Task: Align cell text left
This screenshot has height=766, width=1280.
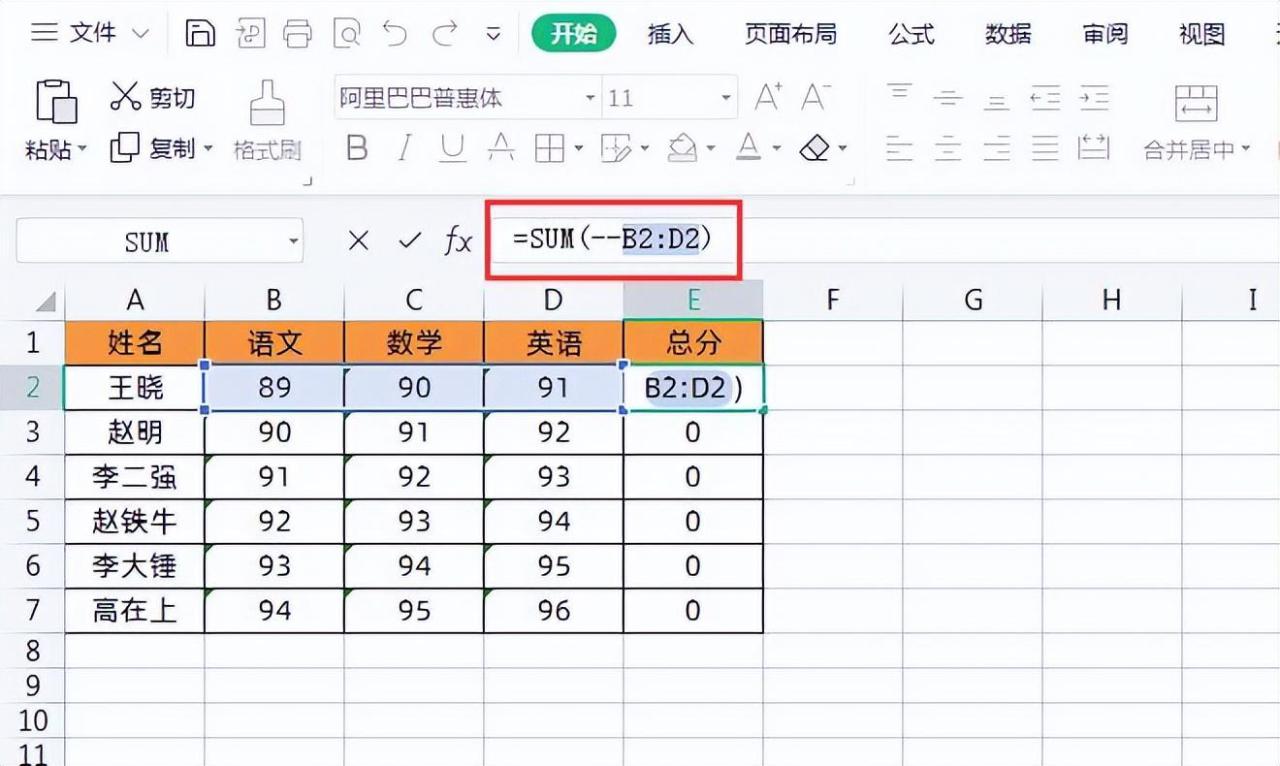Action: [899, 149]
